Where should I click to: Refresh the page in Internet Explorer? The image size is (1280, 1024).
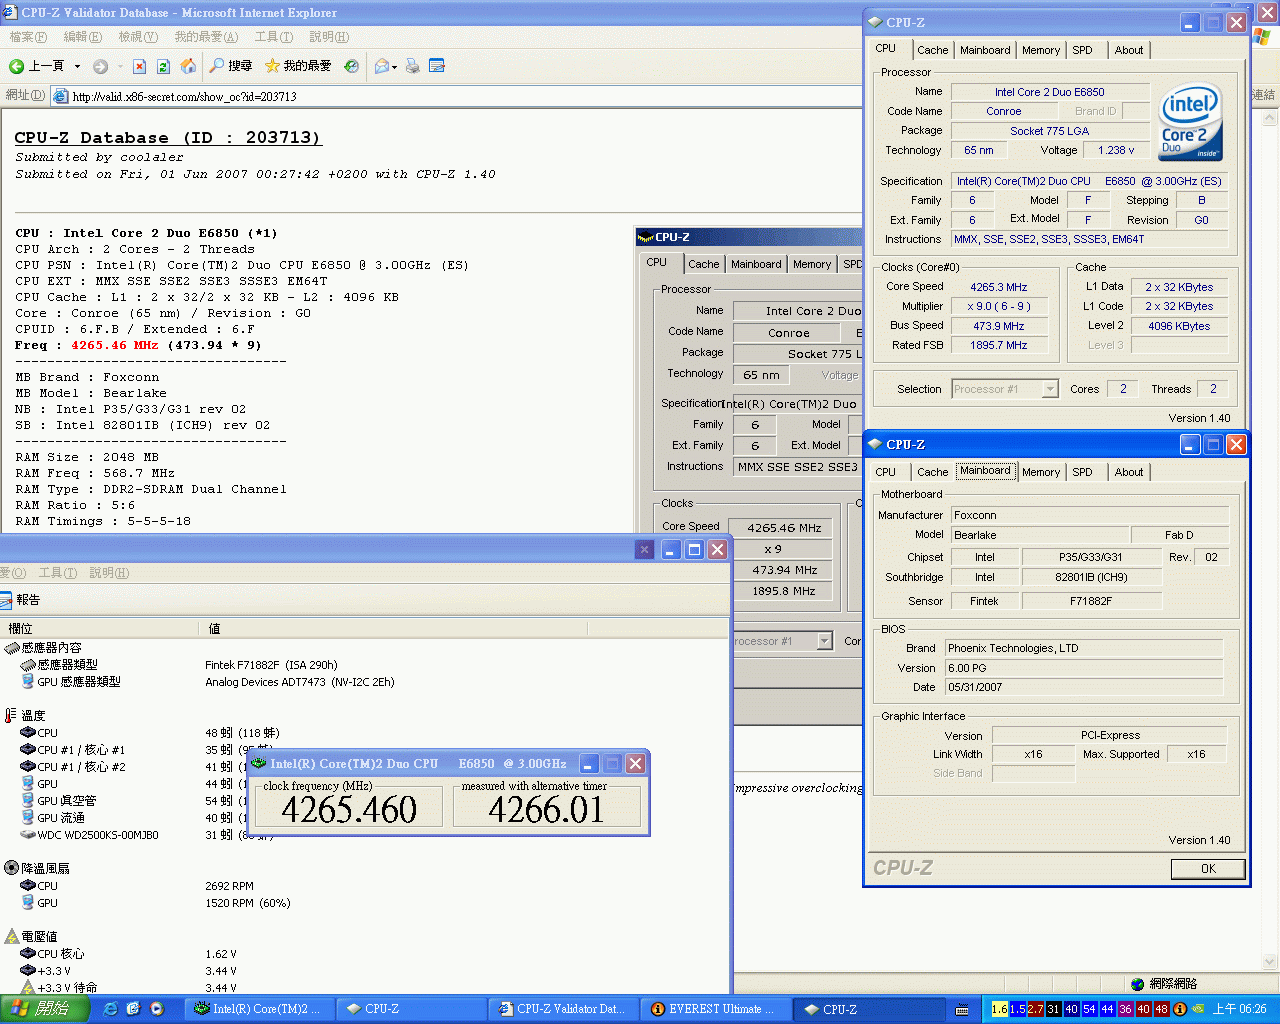point(164,66)
